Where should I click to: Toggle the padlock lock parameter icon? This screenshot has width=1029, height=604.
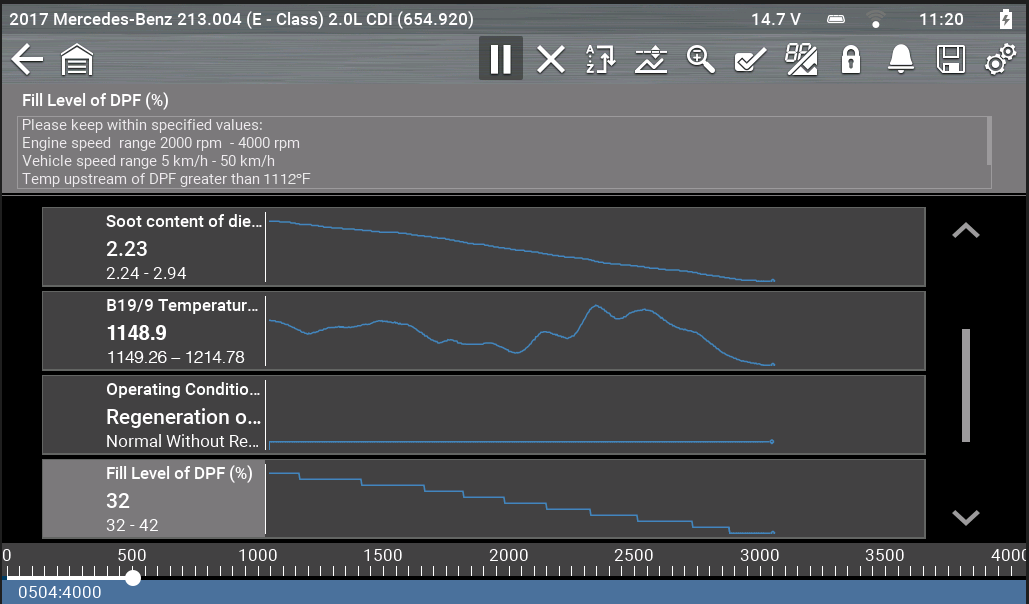(x=851, y=60)
